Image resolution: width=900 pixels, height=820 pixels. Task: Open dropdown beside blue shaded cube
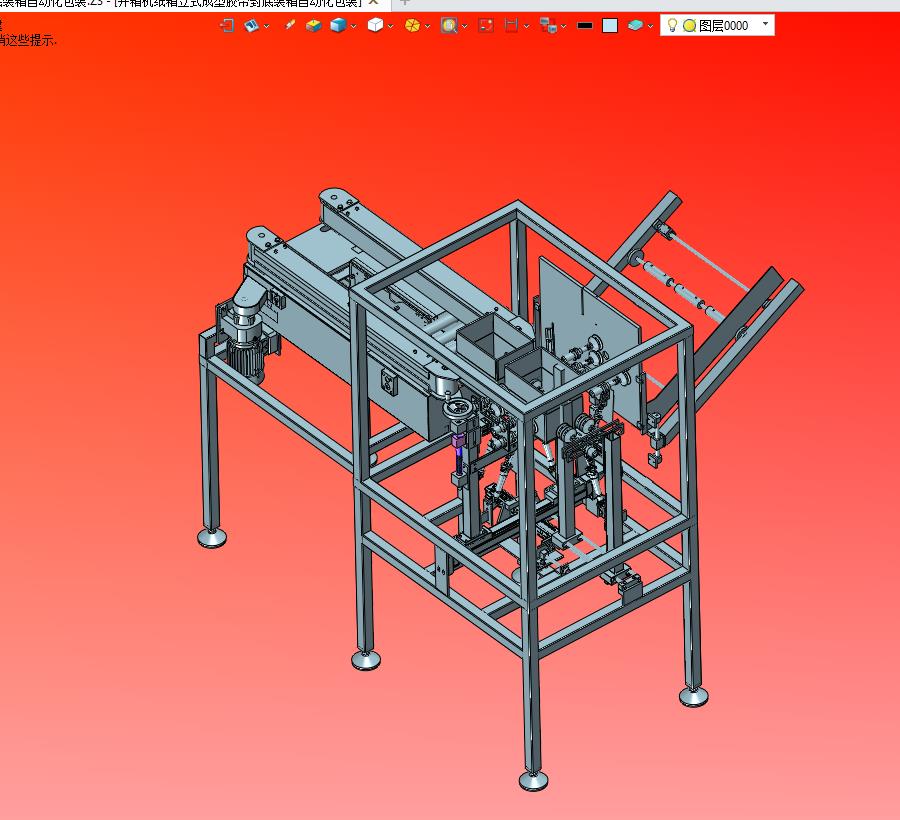354,26
